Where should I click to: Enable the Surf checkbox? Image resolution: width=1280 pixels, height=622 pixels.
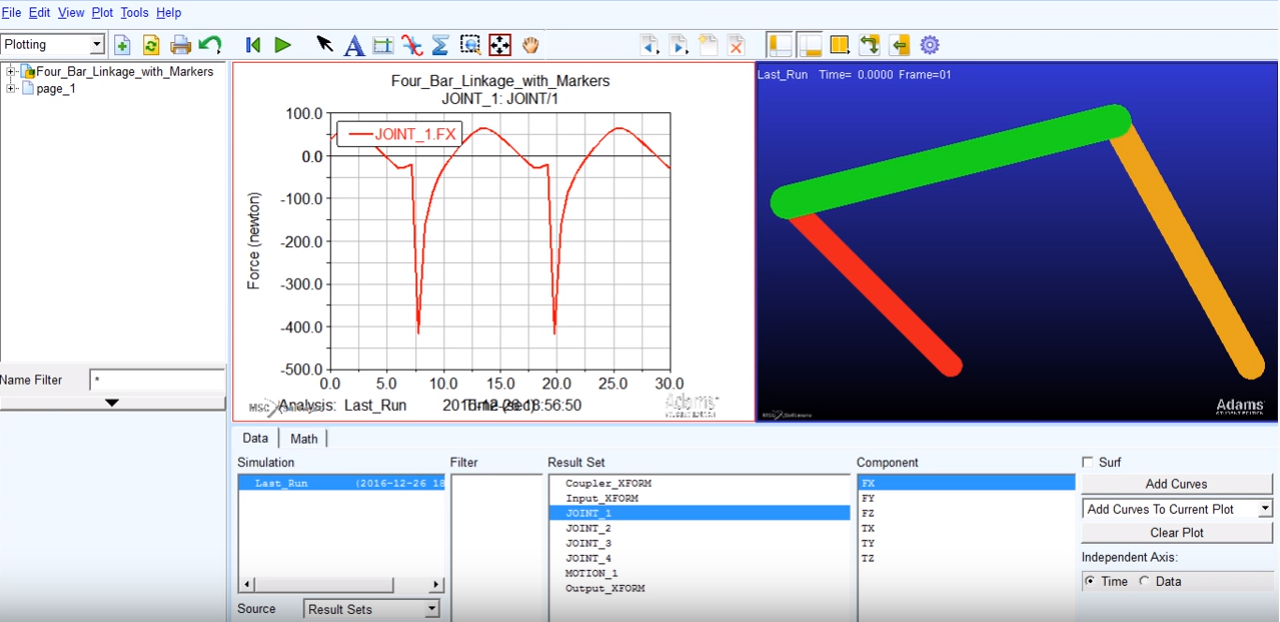[1088, 462]
